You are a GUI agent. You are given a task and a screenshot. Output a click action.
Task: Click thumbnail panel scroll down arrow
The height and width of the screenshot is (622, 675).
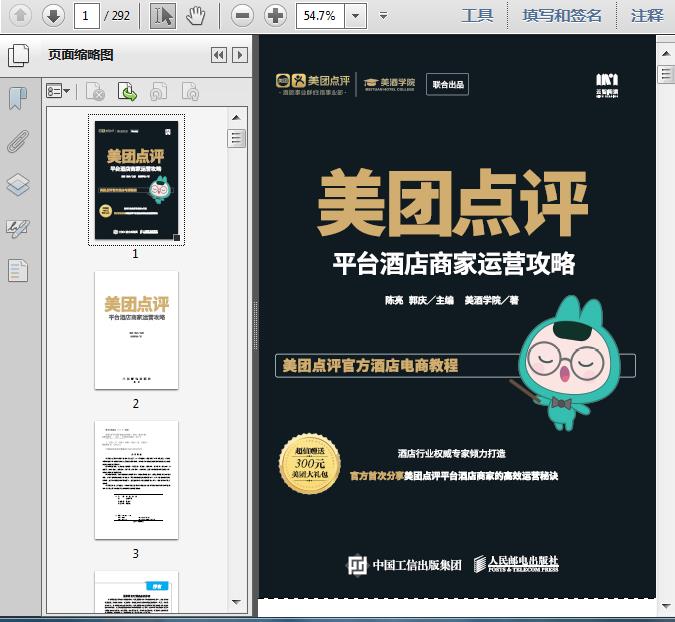pyautogui.click(x=236, y=602)
